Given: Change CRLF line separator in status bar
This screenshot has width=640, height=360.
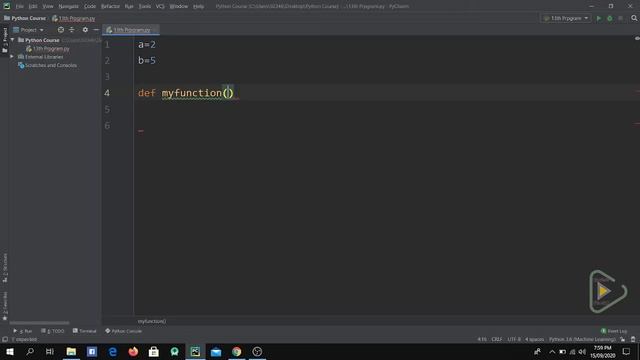Looking at the screenshot, I should tap(497, 340).
